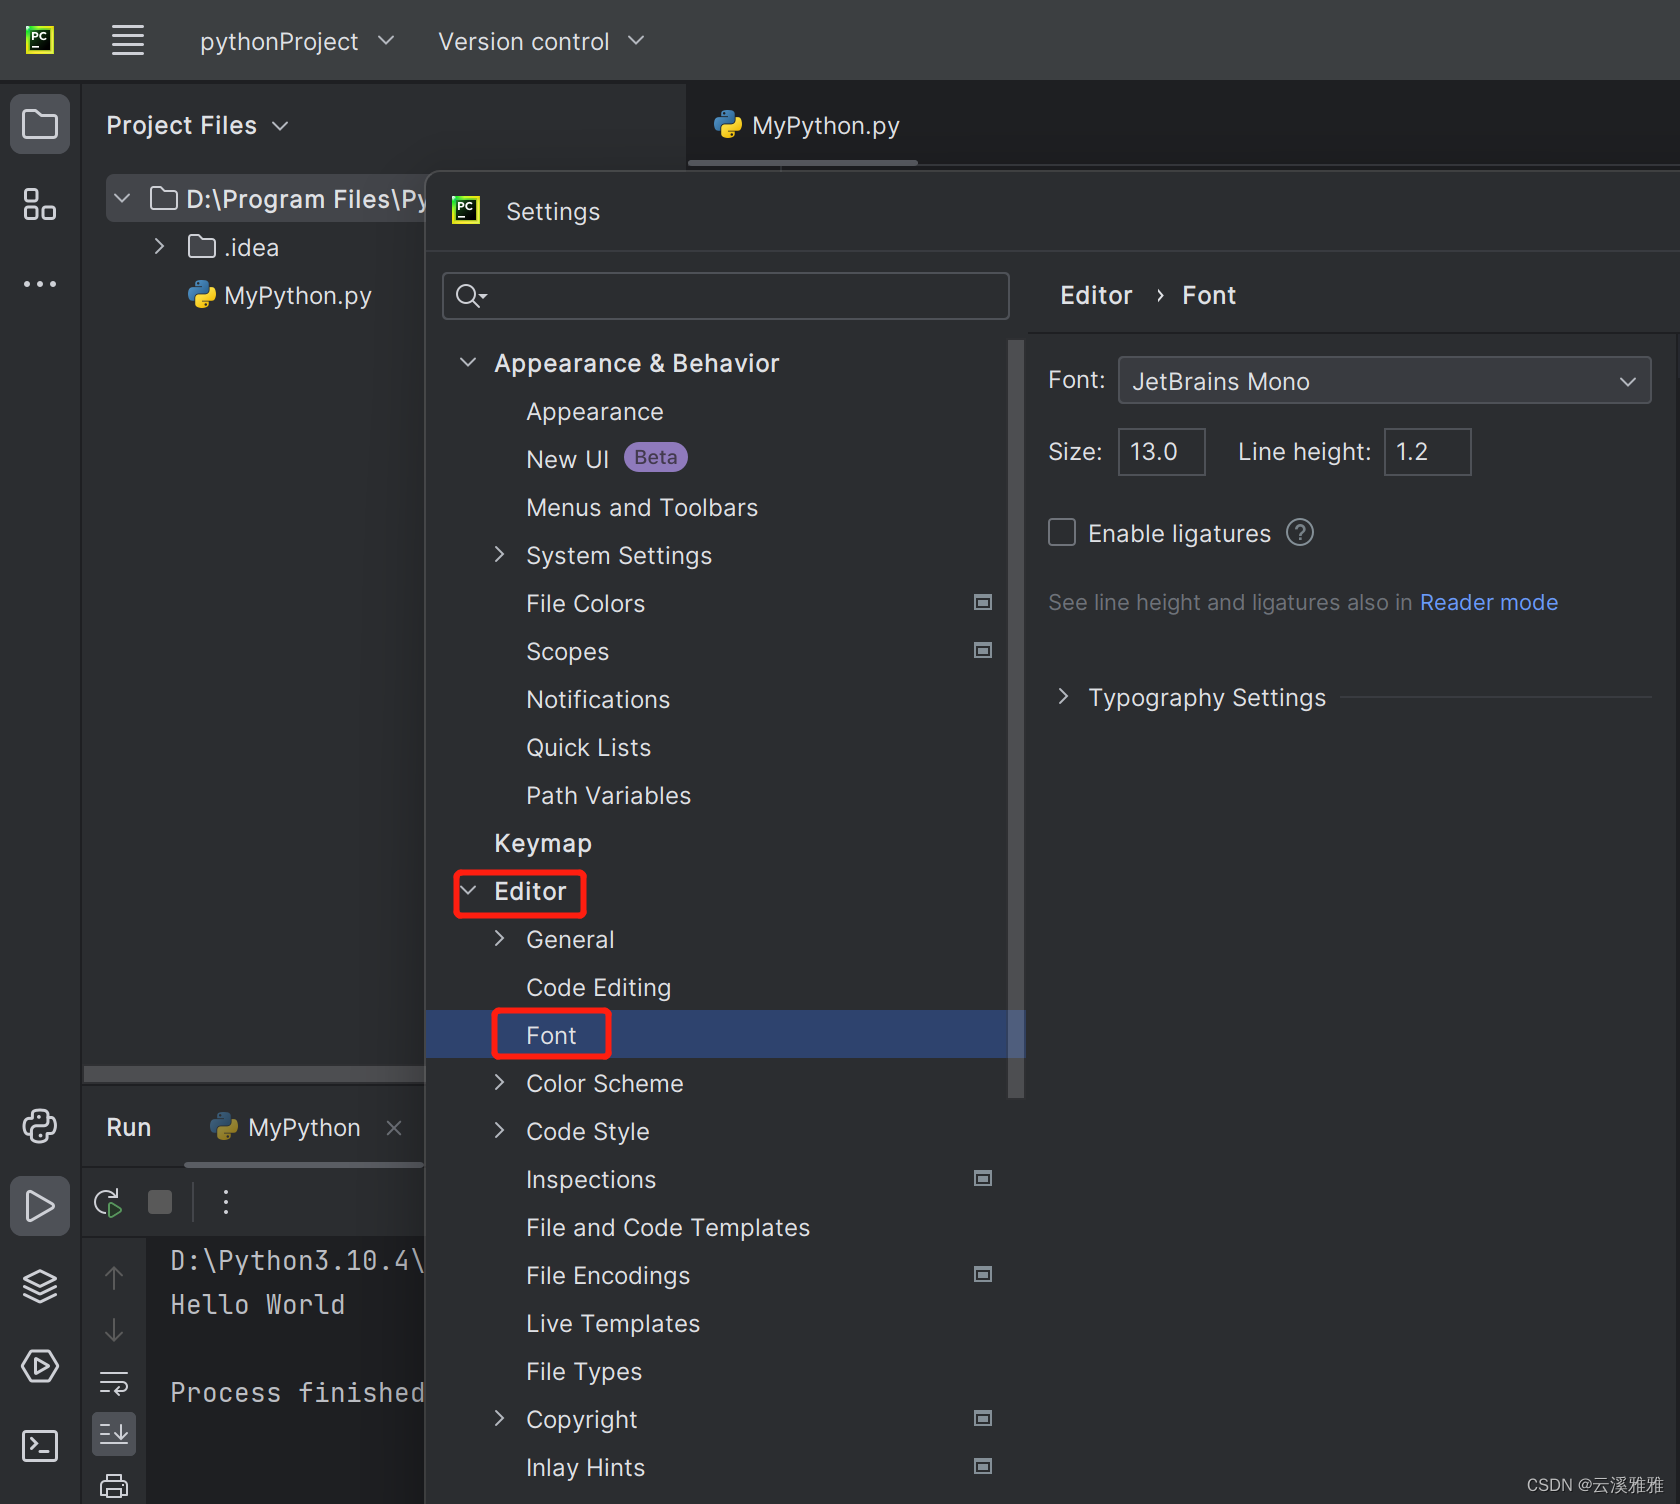Image resolution: width=1680 pixels, height=1504 pixels.
Task: Expand the Copyright node
Action: coord(499,1419)
